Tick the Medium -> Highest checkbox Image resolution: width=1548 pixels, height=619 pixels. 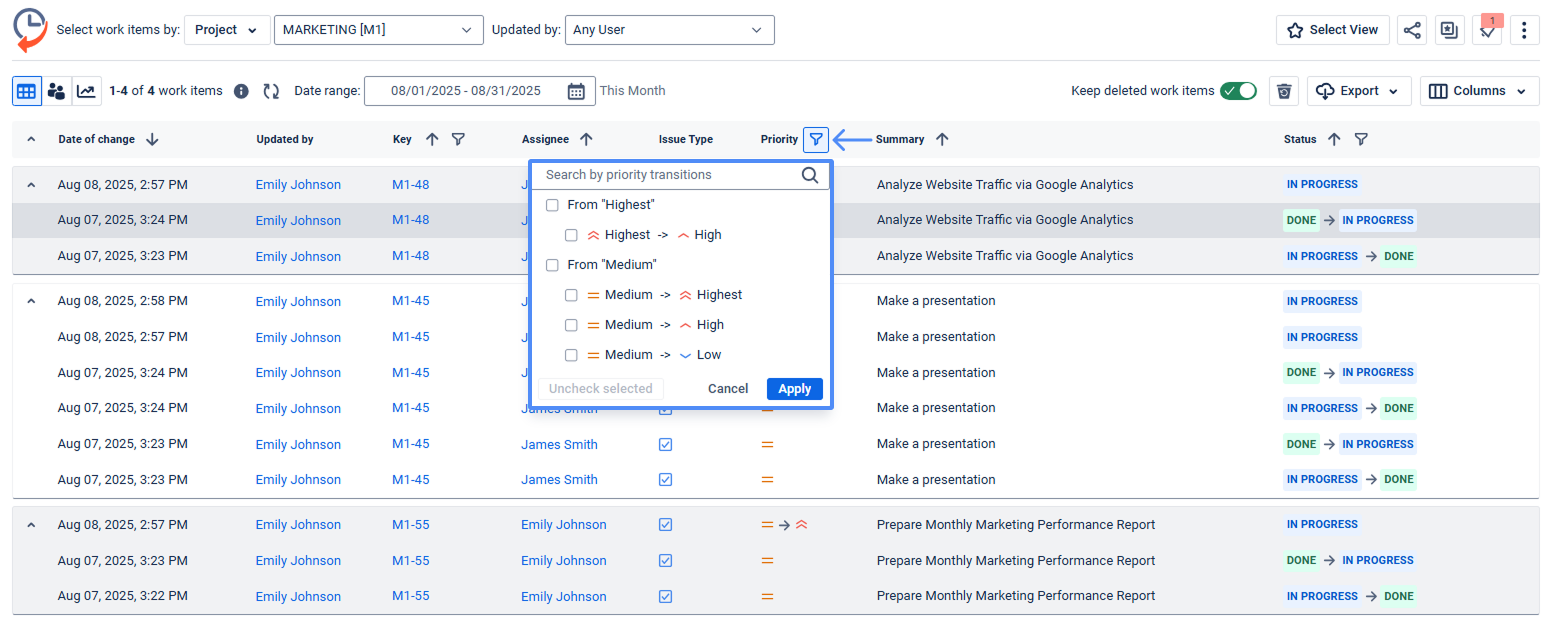(571, 295)
